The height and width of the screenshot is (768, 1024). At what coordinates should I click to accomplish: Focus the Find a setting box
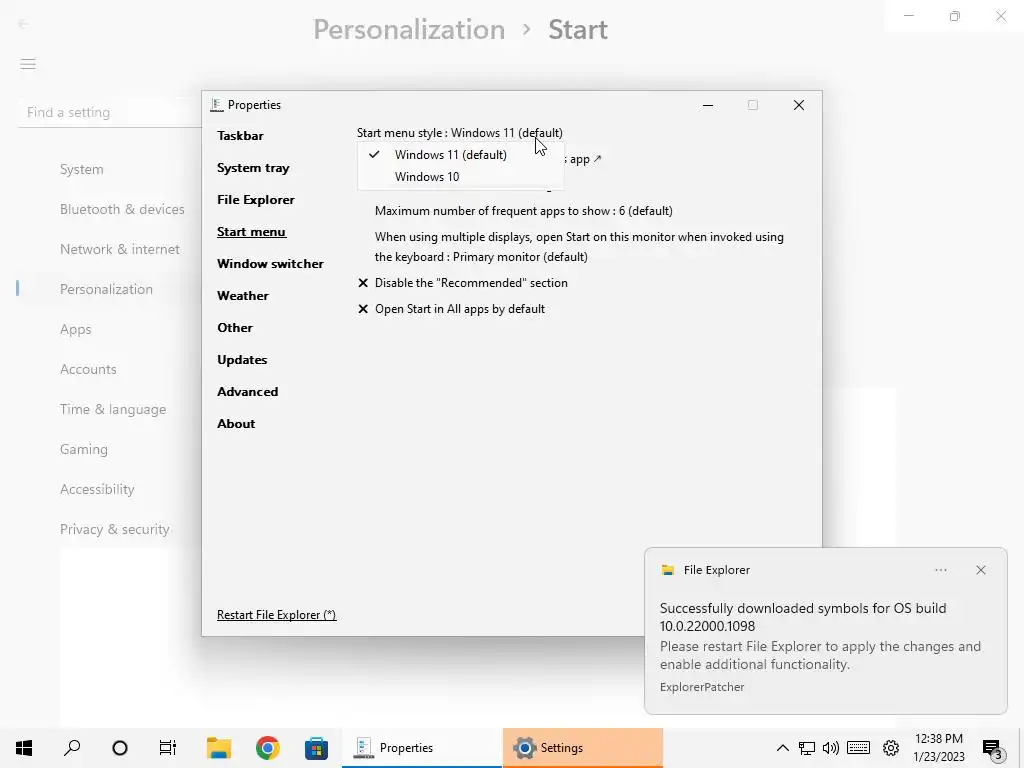[110, 112]
